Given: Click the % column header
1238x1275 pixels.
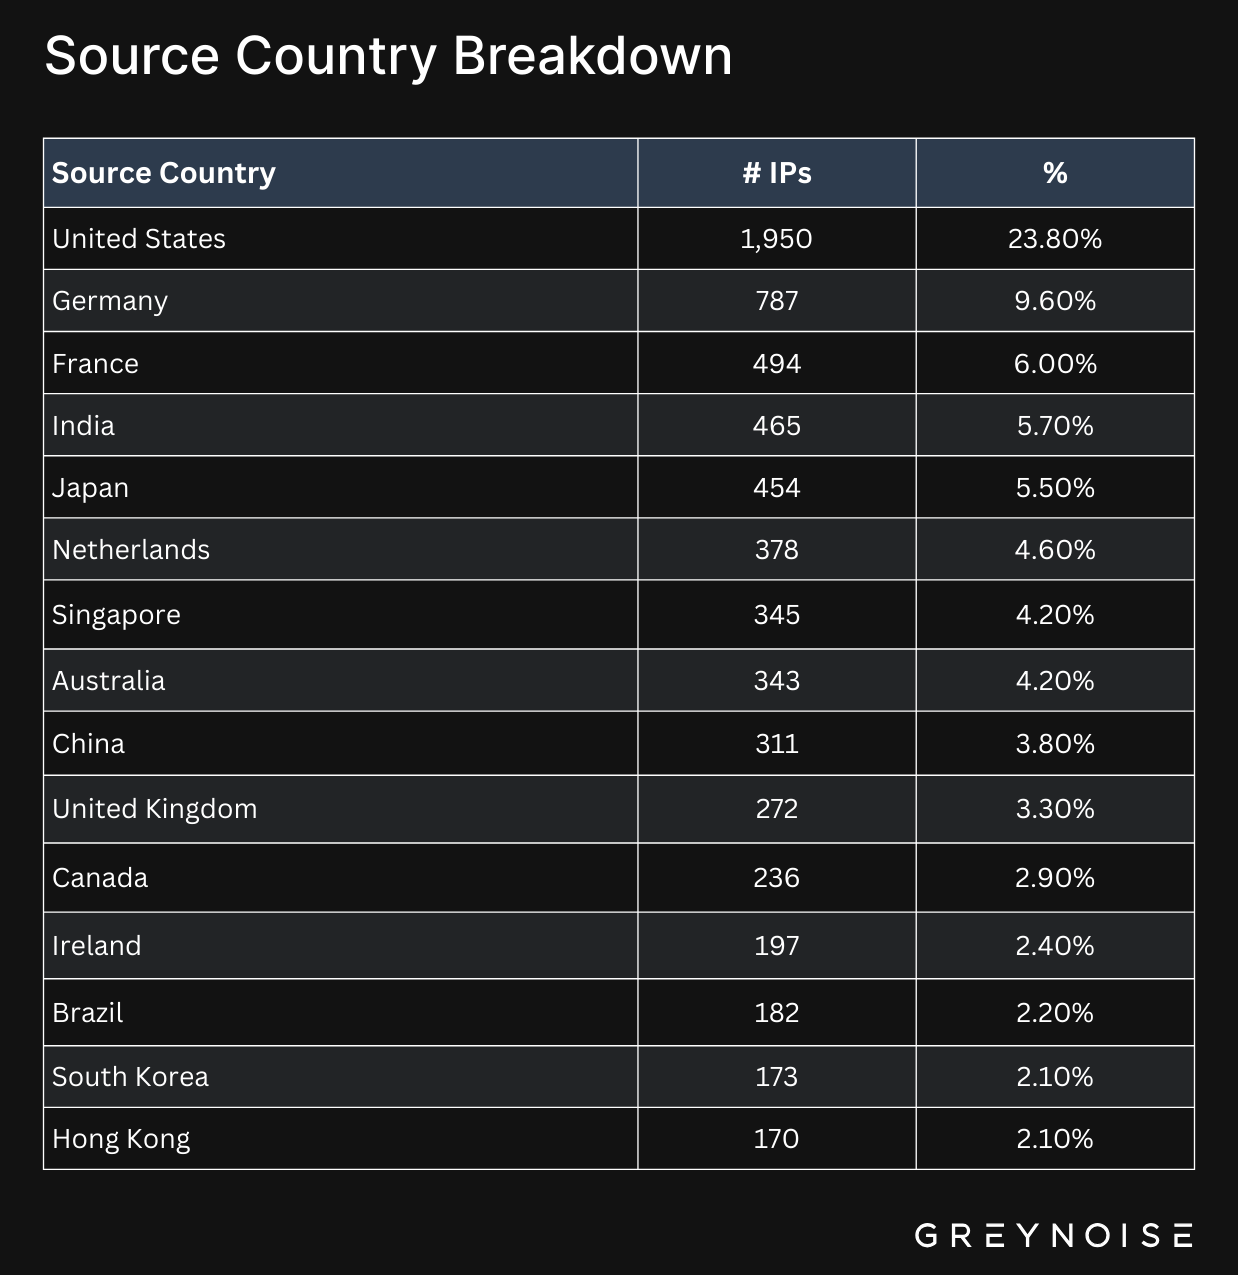Looking at the screenshot, I should click(x=1055, y=173).
